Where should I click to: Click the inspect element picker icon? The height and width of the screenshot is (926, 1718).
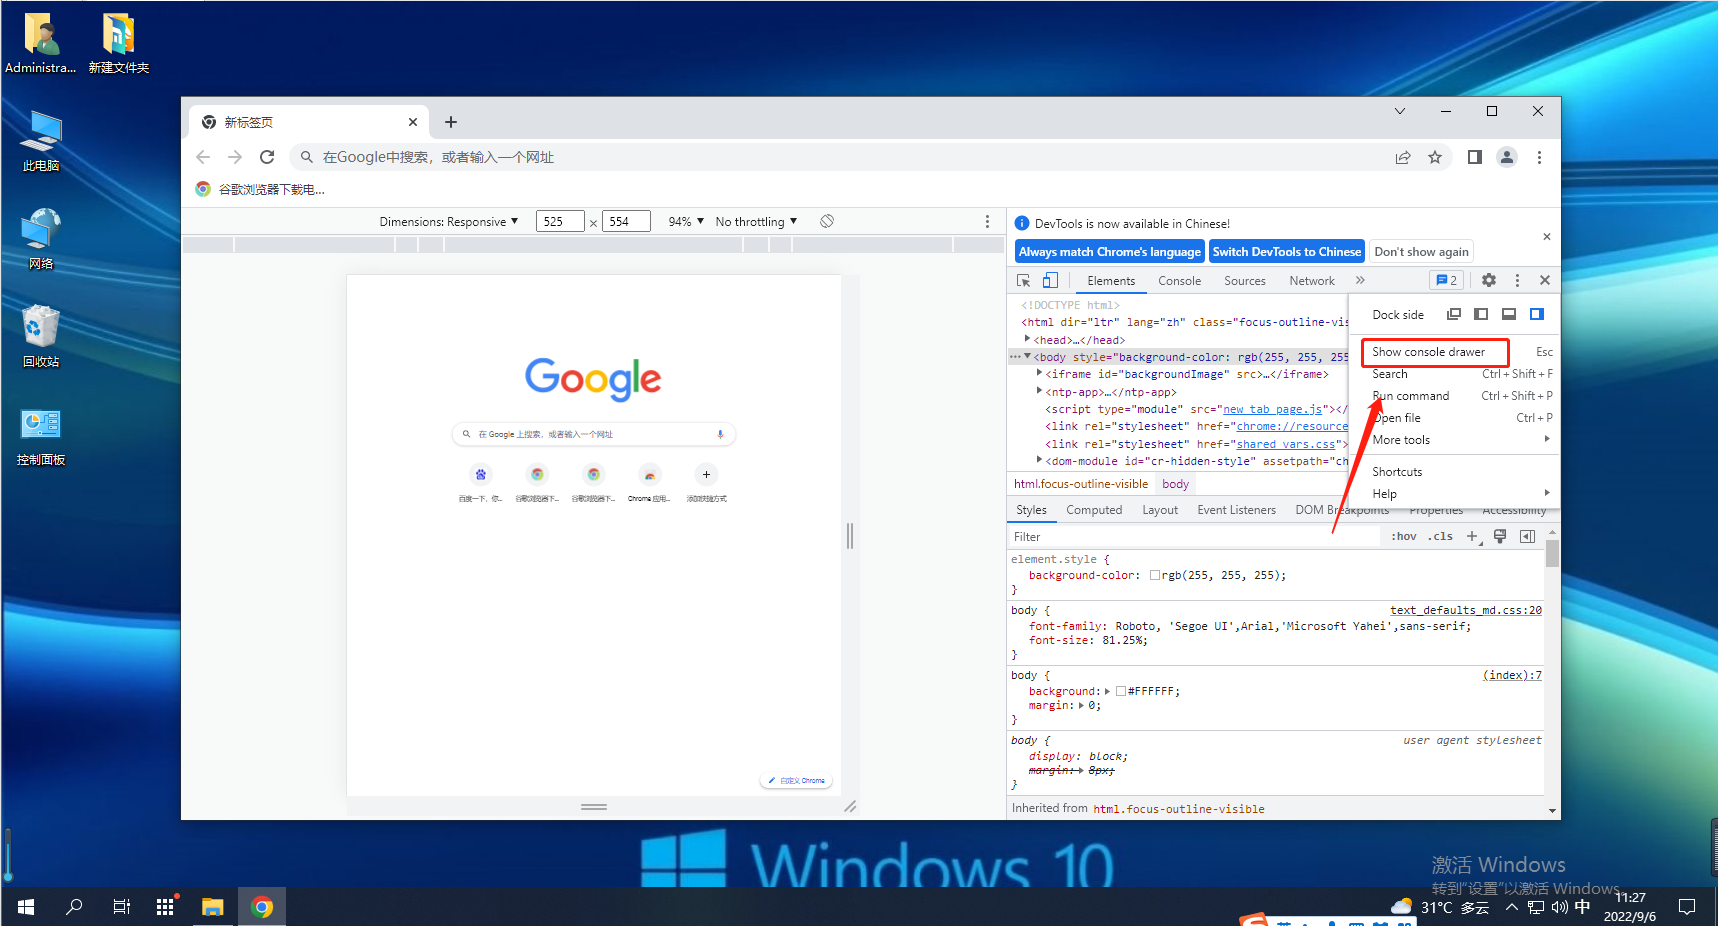[1023, 281]
